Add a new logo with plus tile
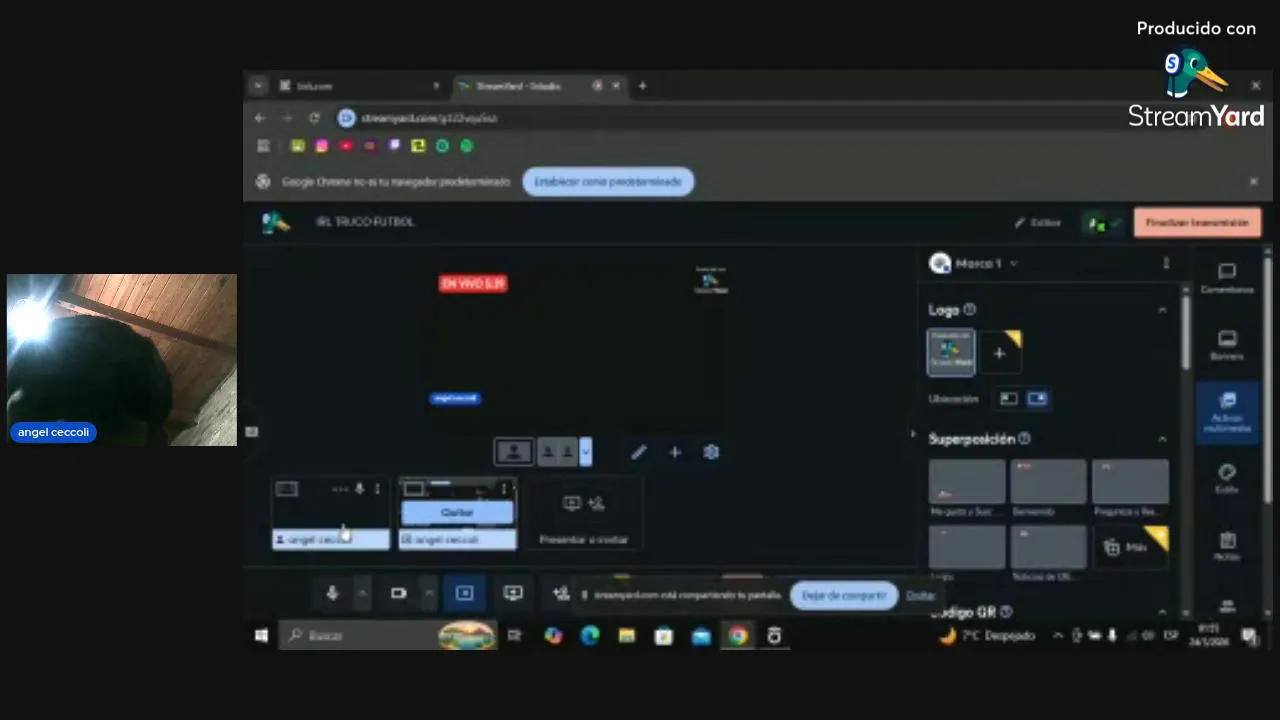Viewport: 1280px width, 720px height. click(999, 353)
